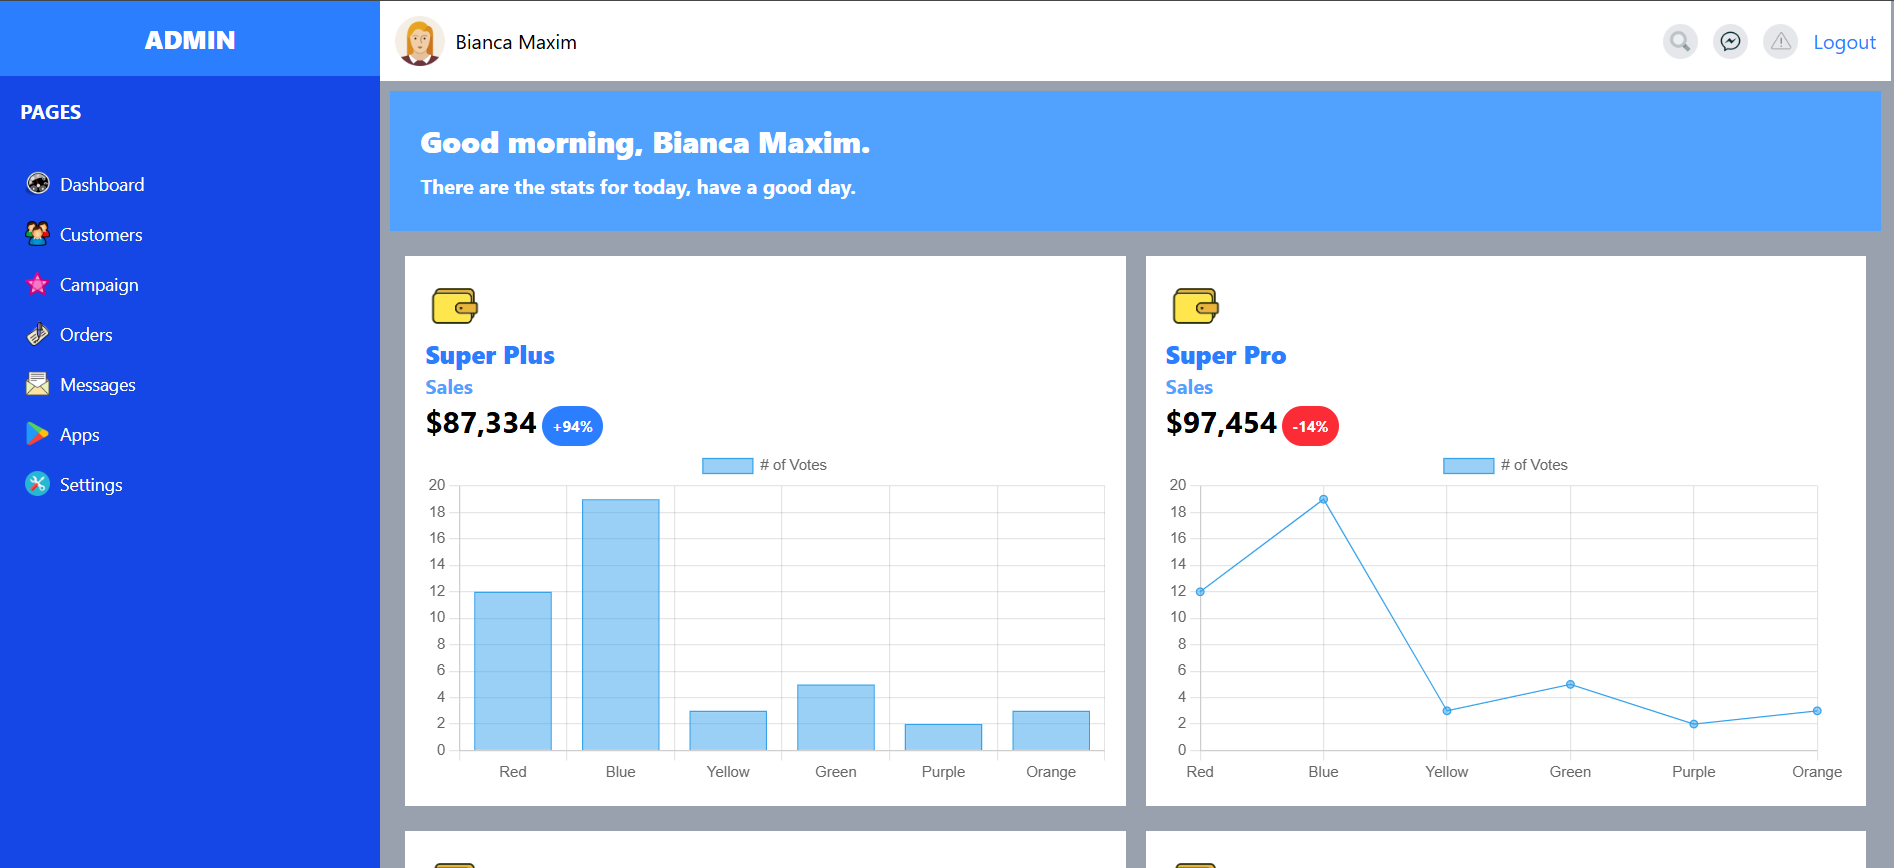Click the Super Pro wallet icon
Viewport: 1894px width, 868px height.
point(1195,306)
